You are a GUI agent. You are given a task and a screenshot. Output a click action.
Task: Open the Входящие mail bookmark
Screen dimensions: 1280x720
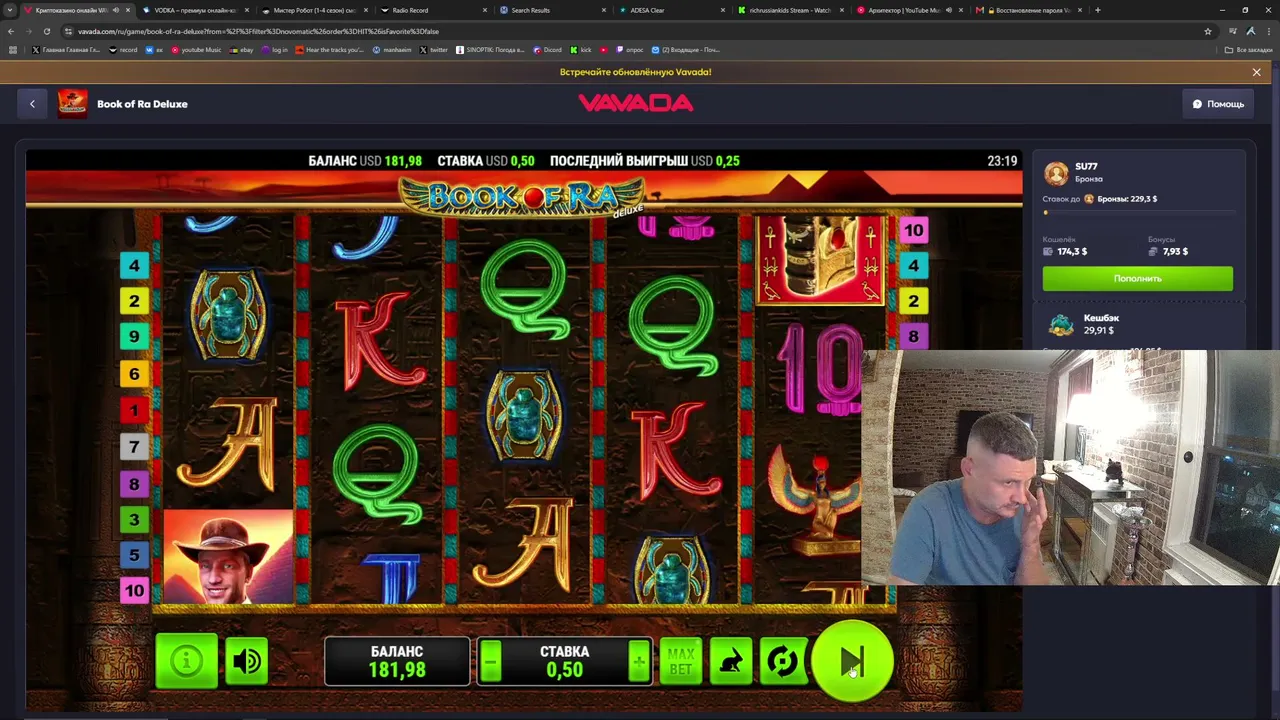click(685, 50)
